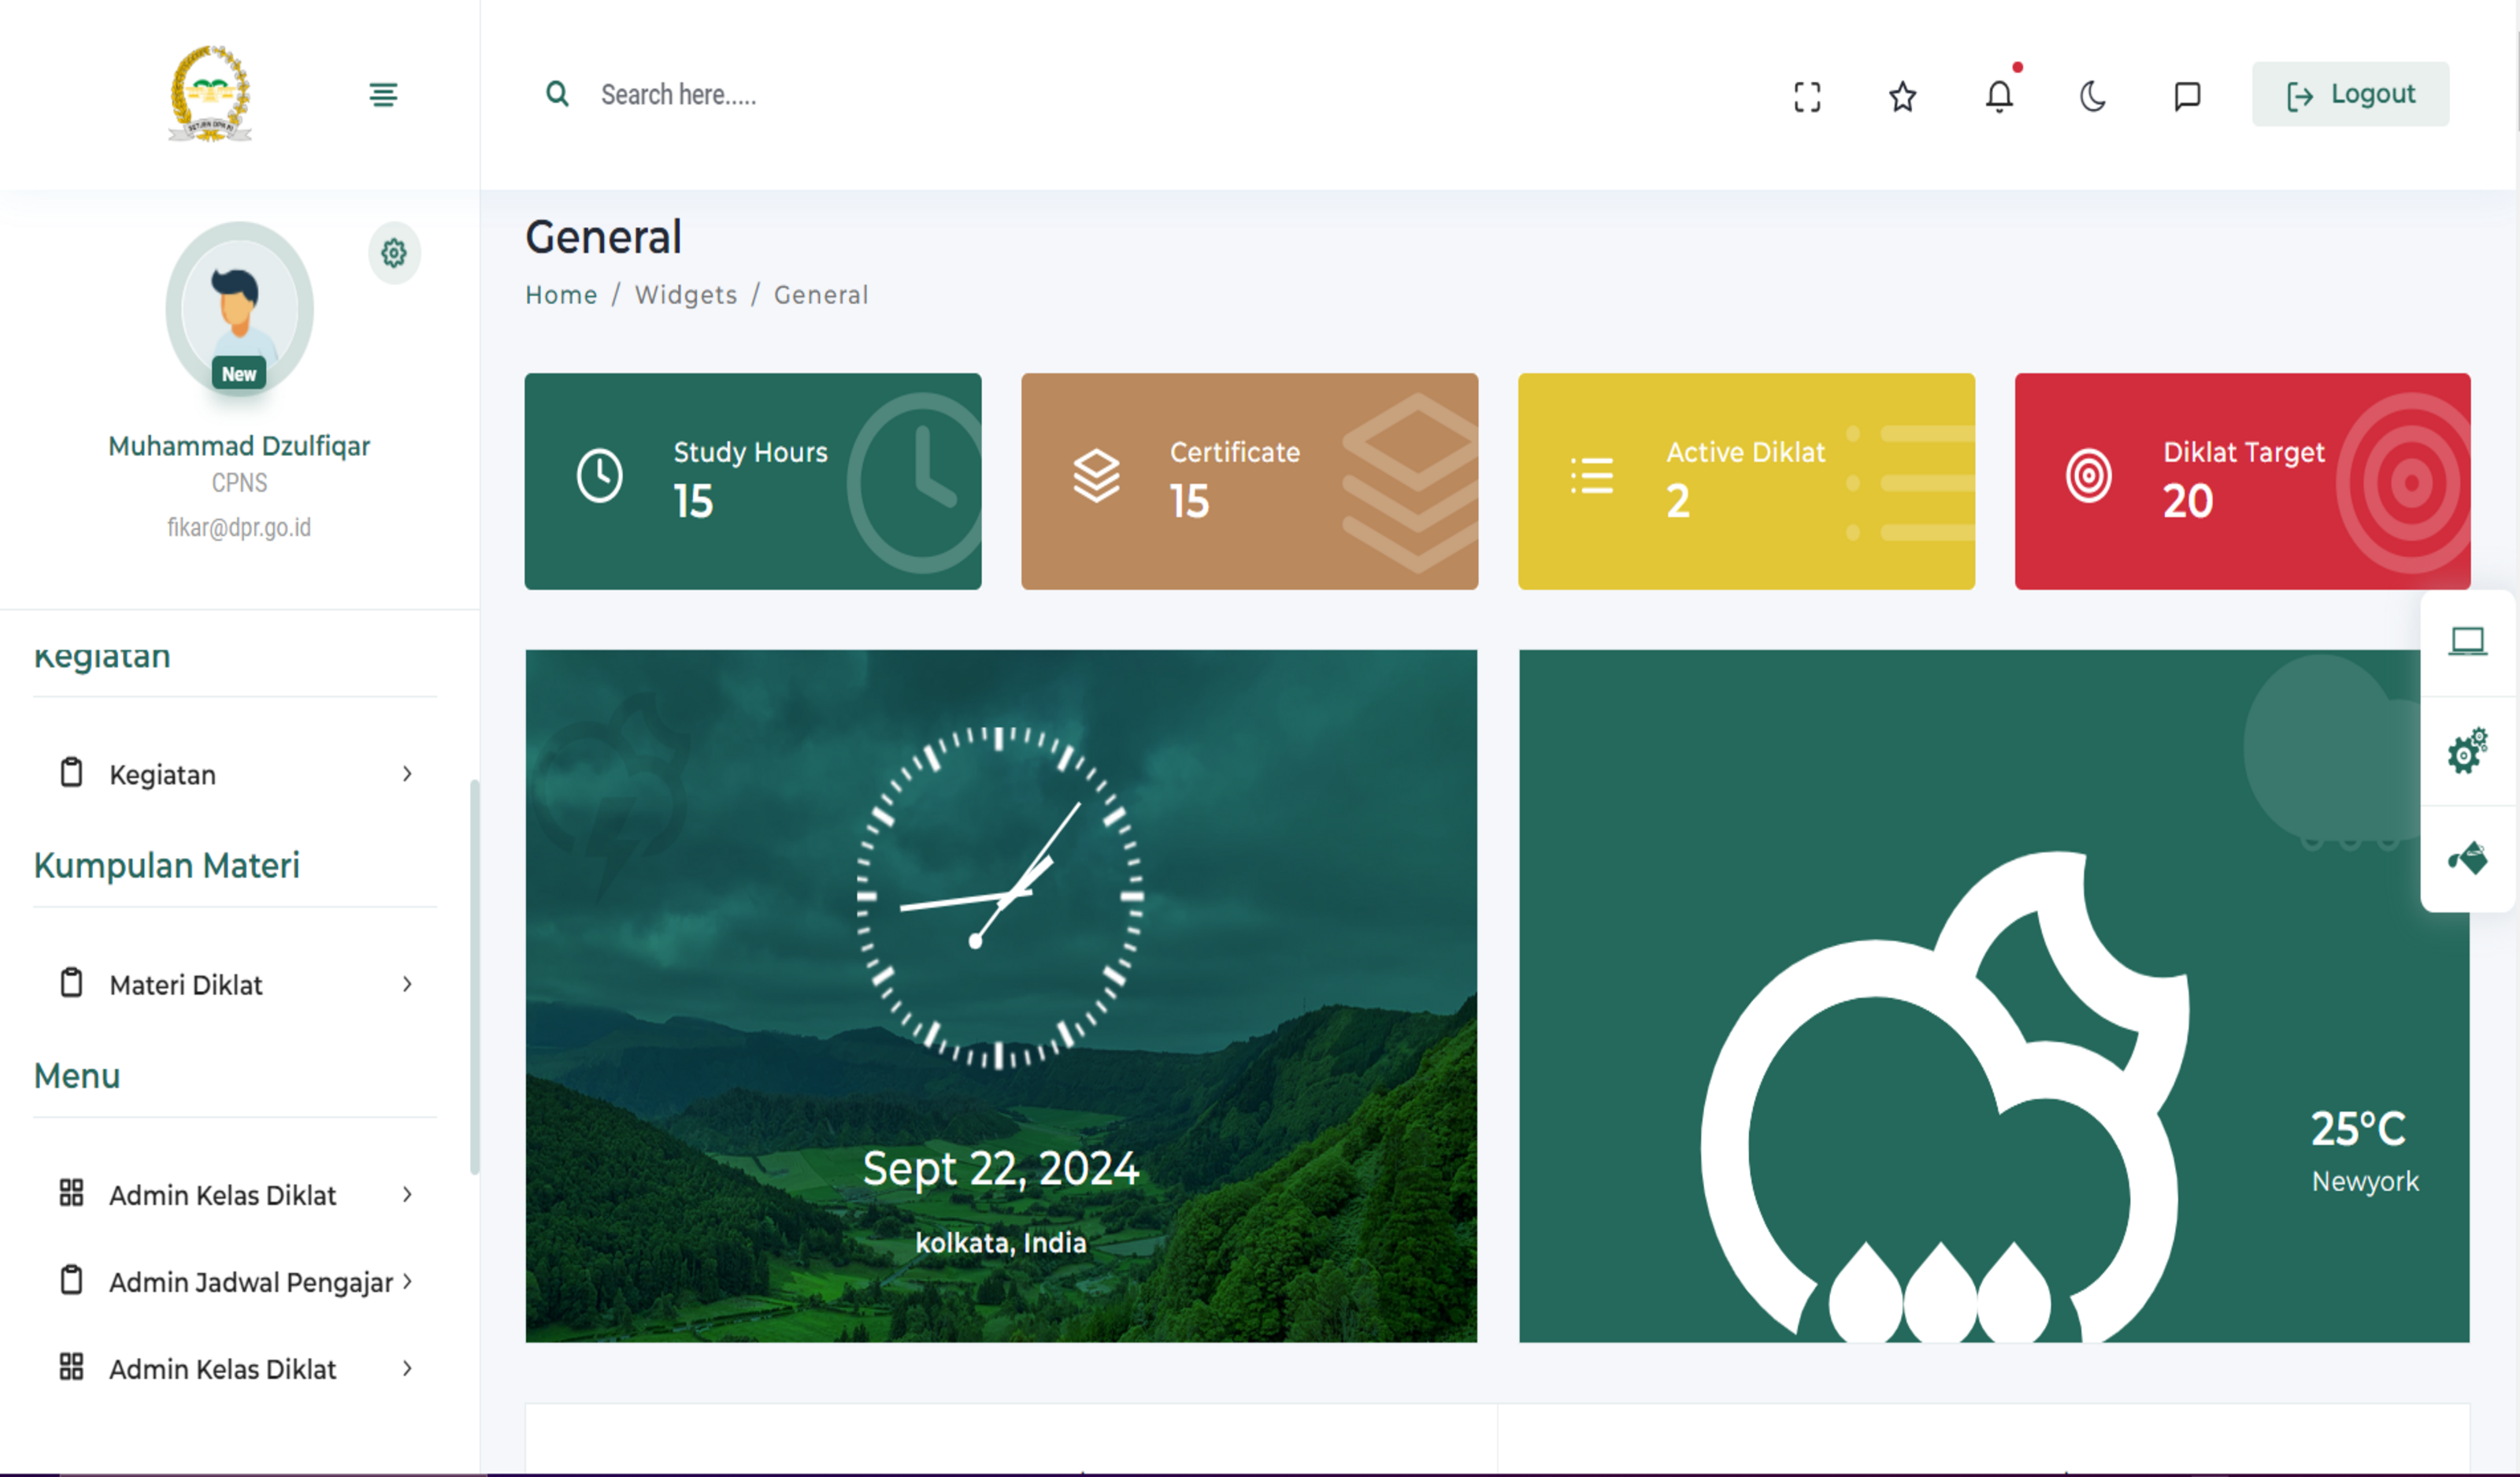Open the chat message icon

(2187, 96)
